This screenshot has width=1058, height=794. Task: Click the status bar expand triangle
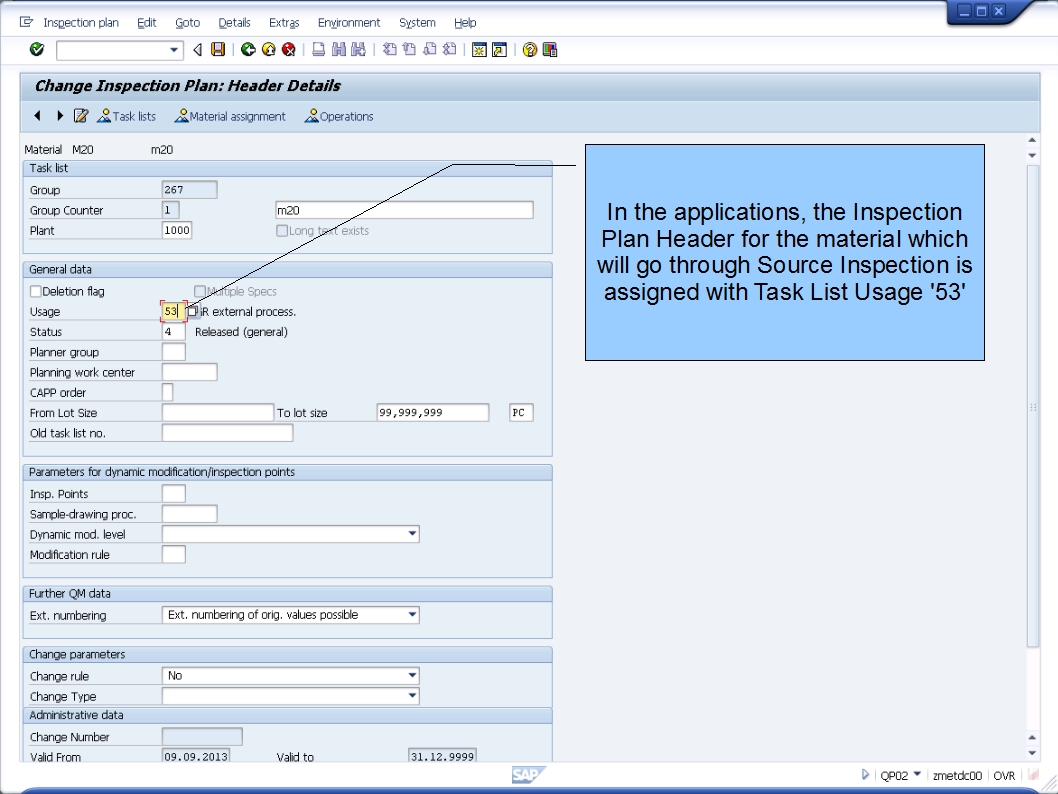(865, 774)
